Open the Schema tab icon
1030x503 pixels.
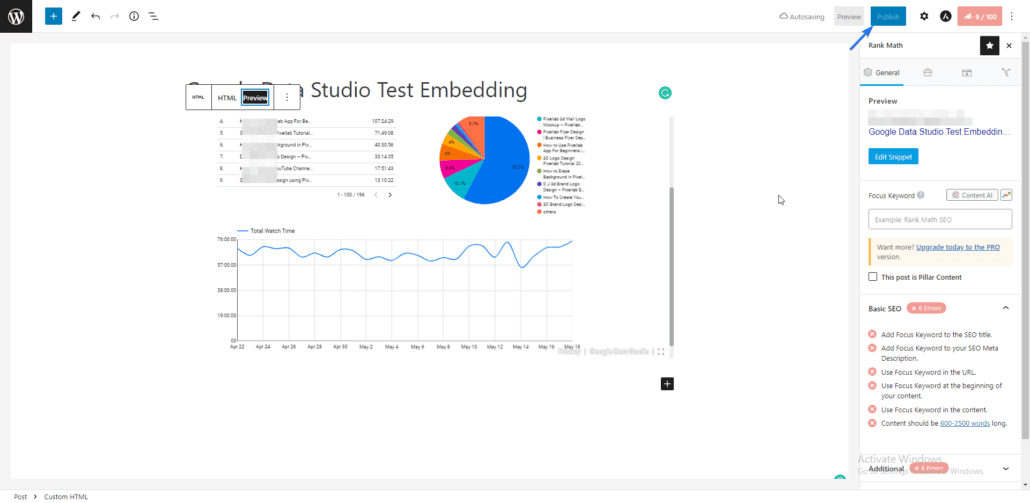967,73
